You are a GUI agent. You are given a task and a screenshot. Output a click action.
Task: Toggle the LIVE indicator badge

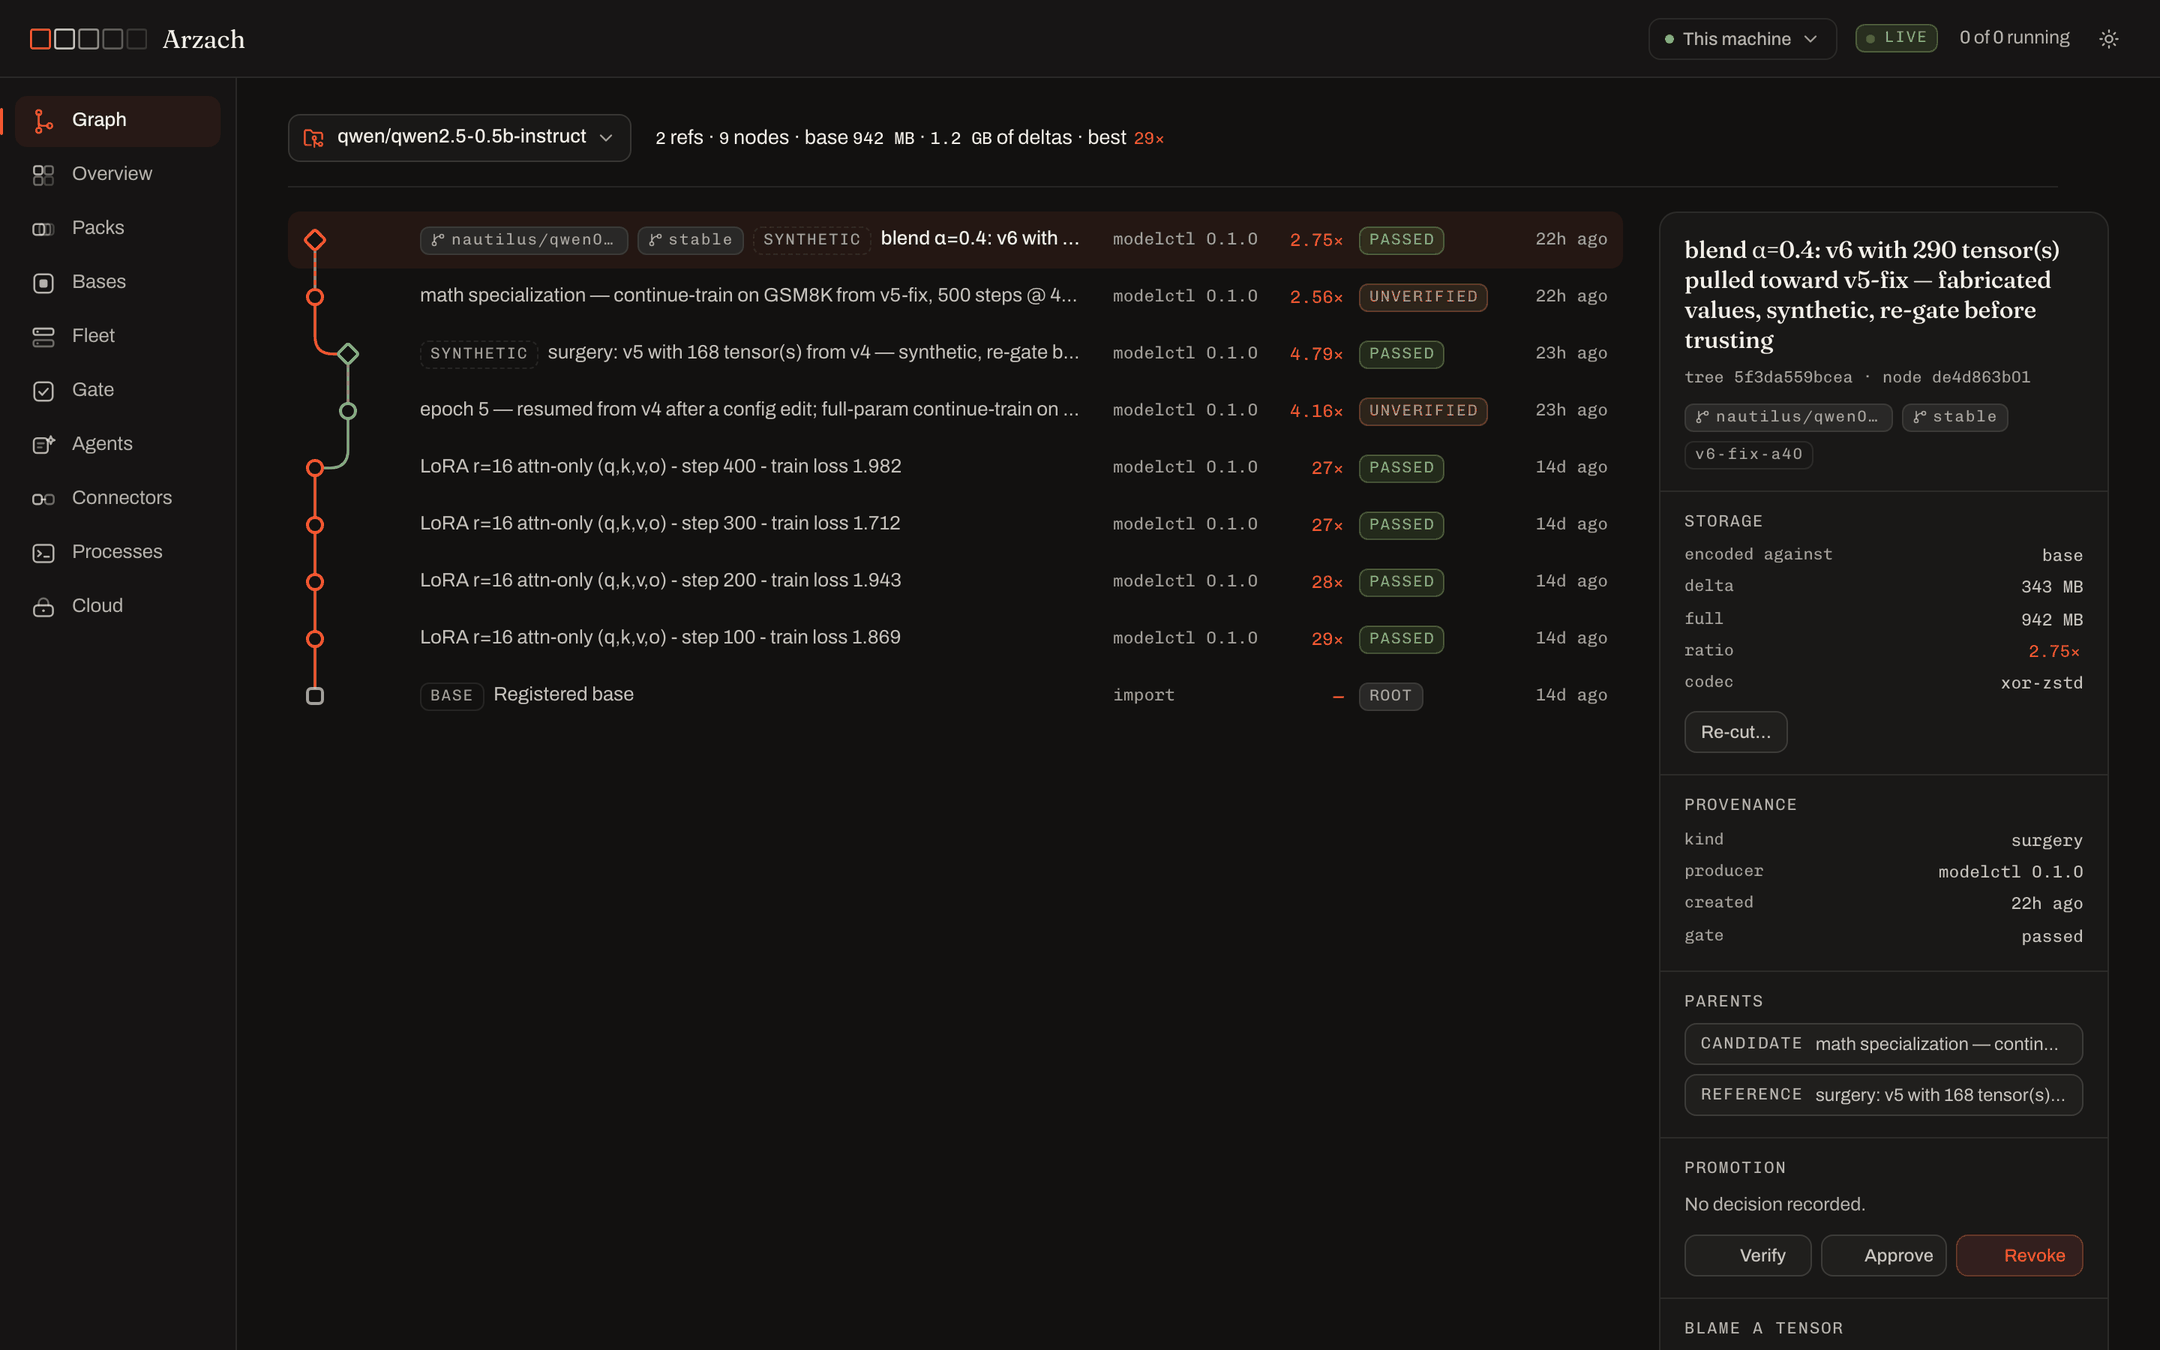pos(1896,38)
